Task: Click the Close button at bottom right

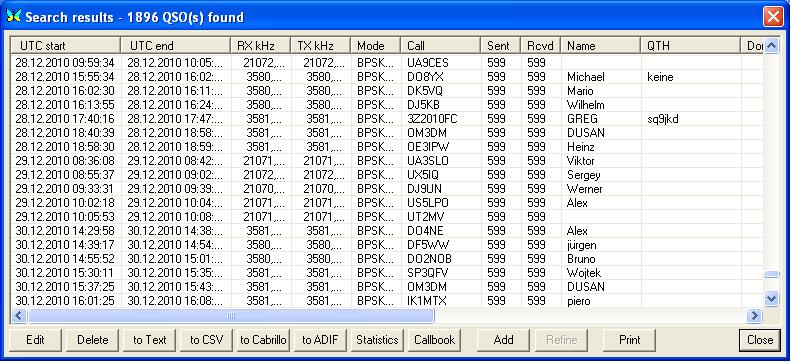Action: click(760, 340)
